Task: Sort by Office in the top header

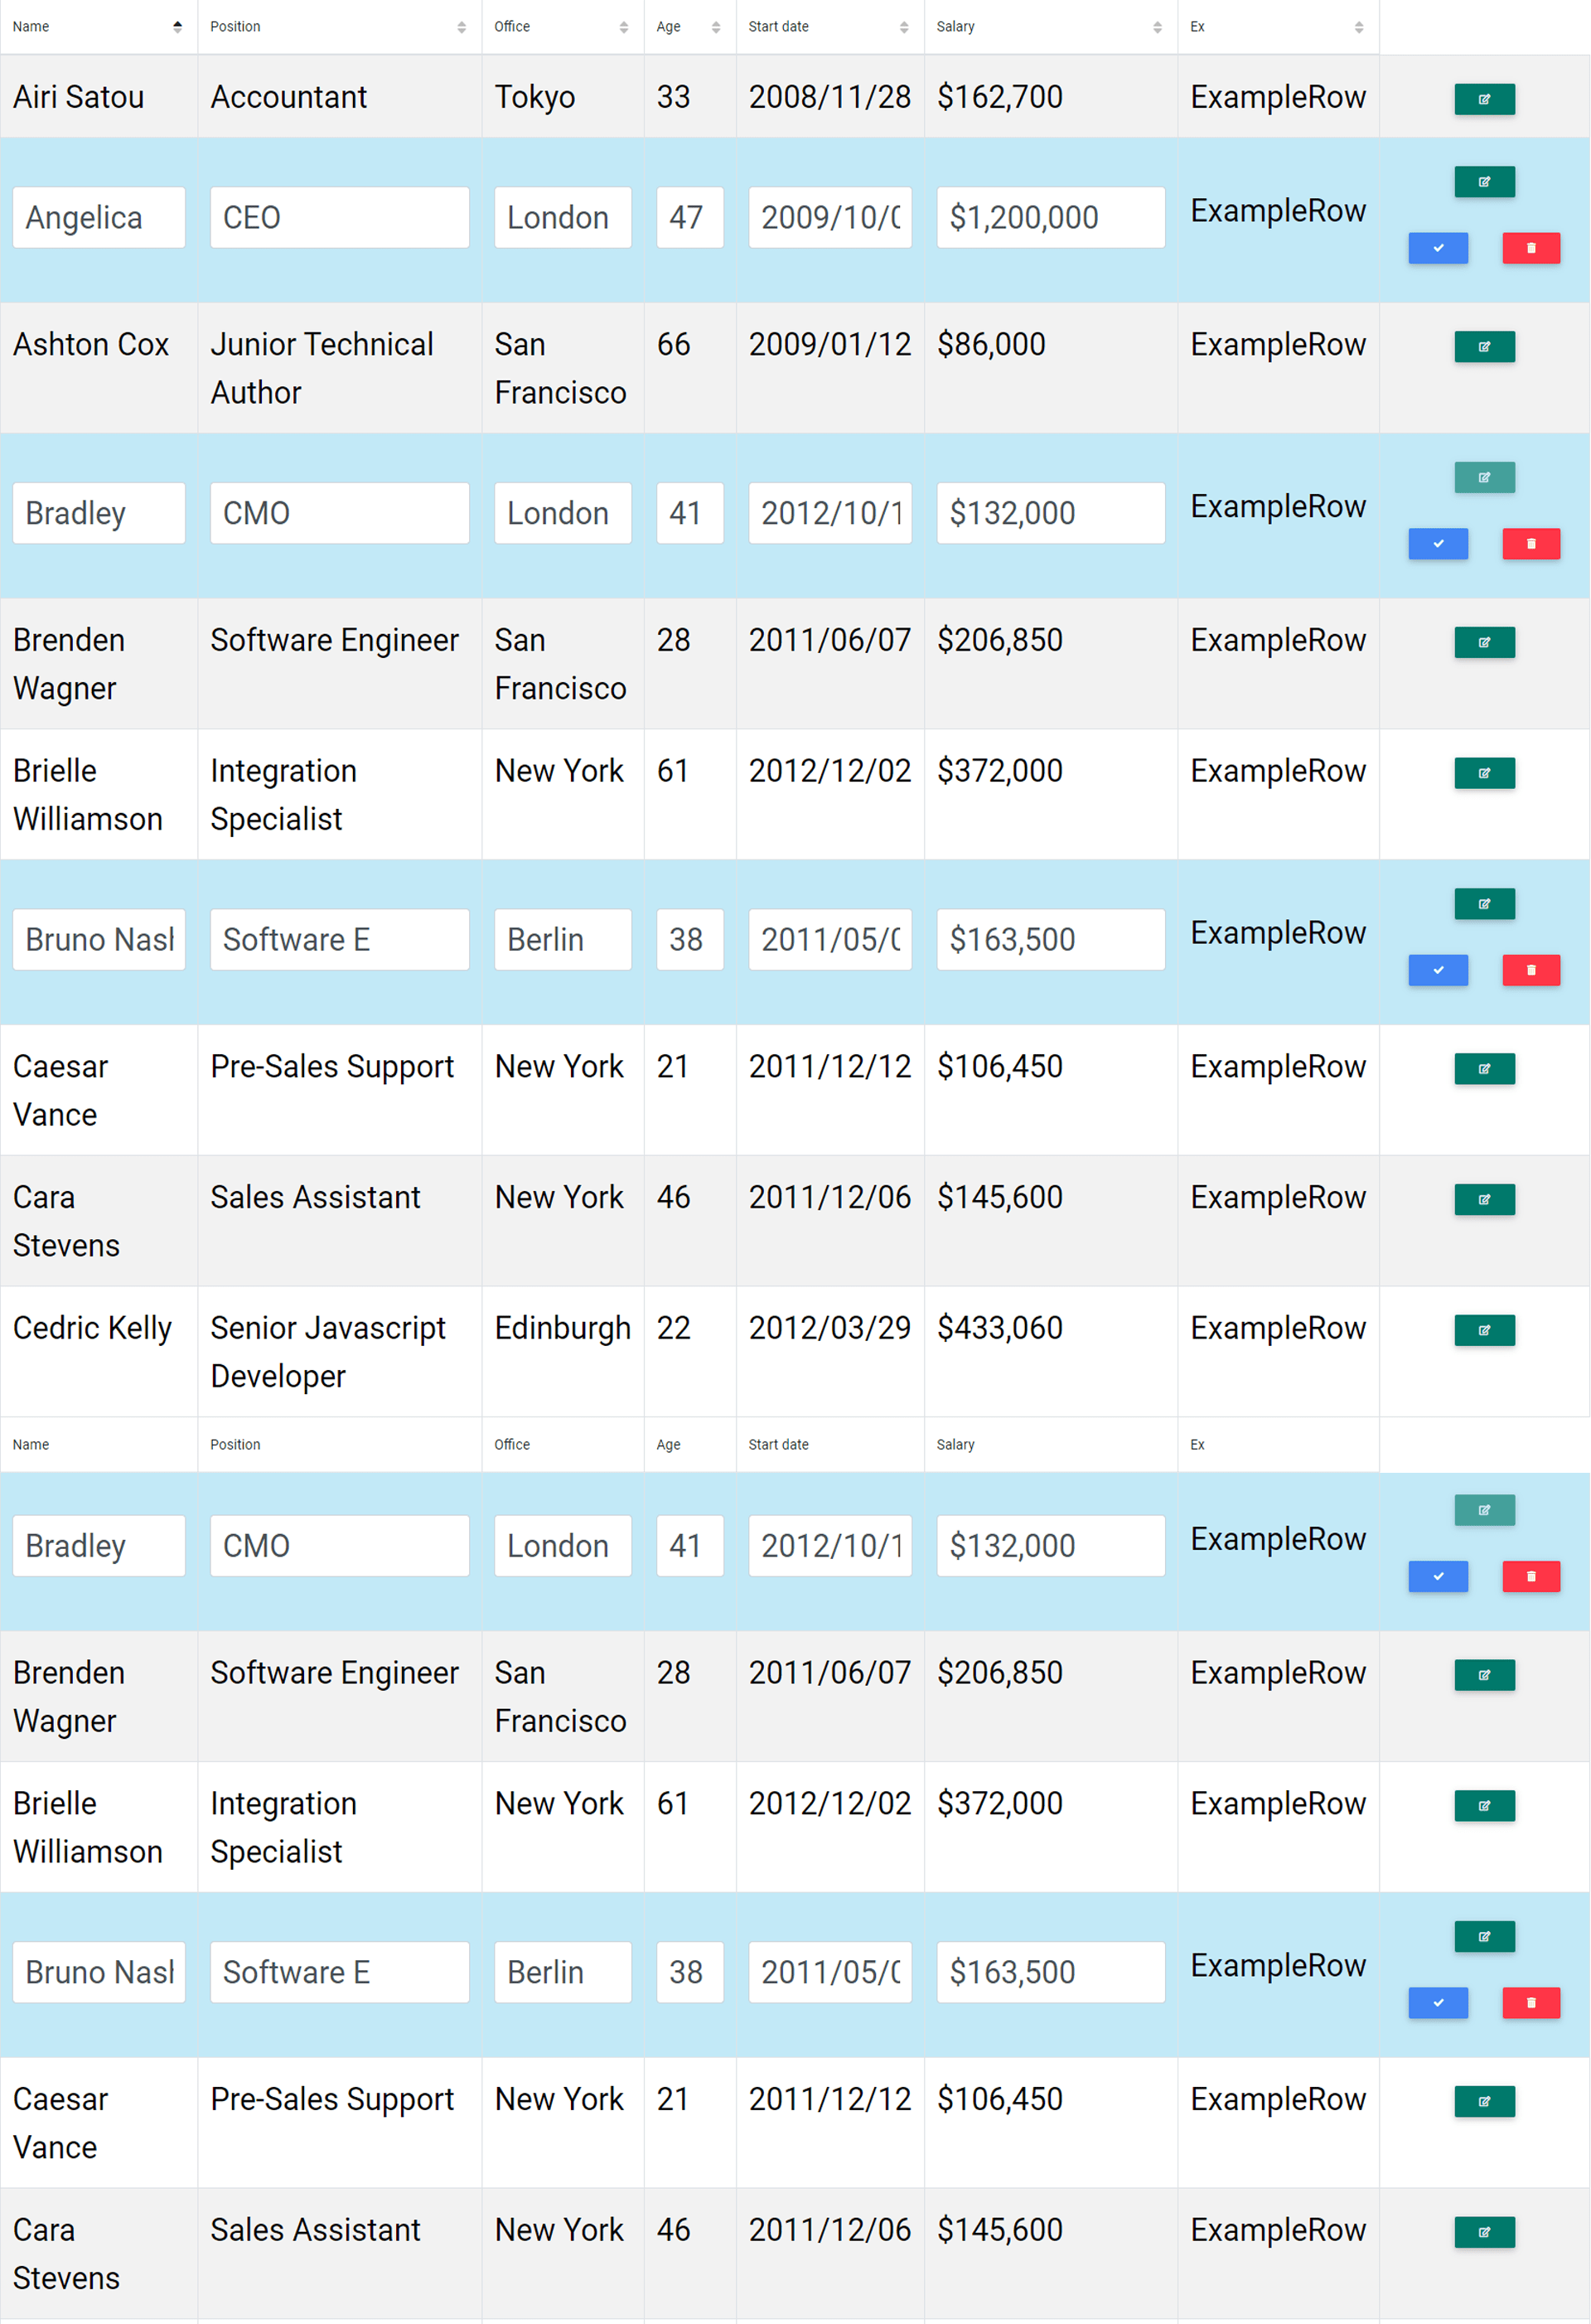Action: [623, 27]
